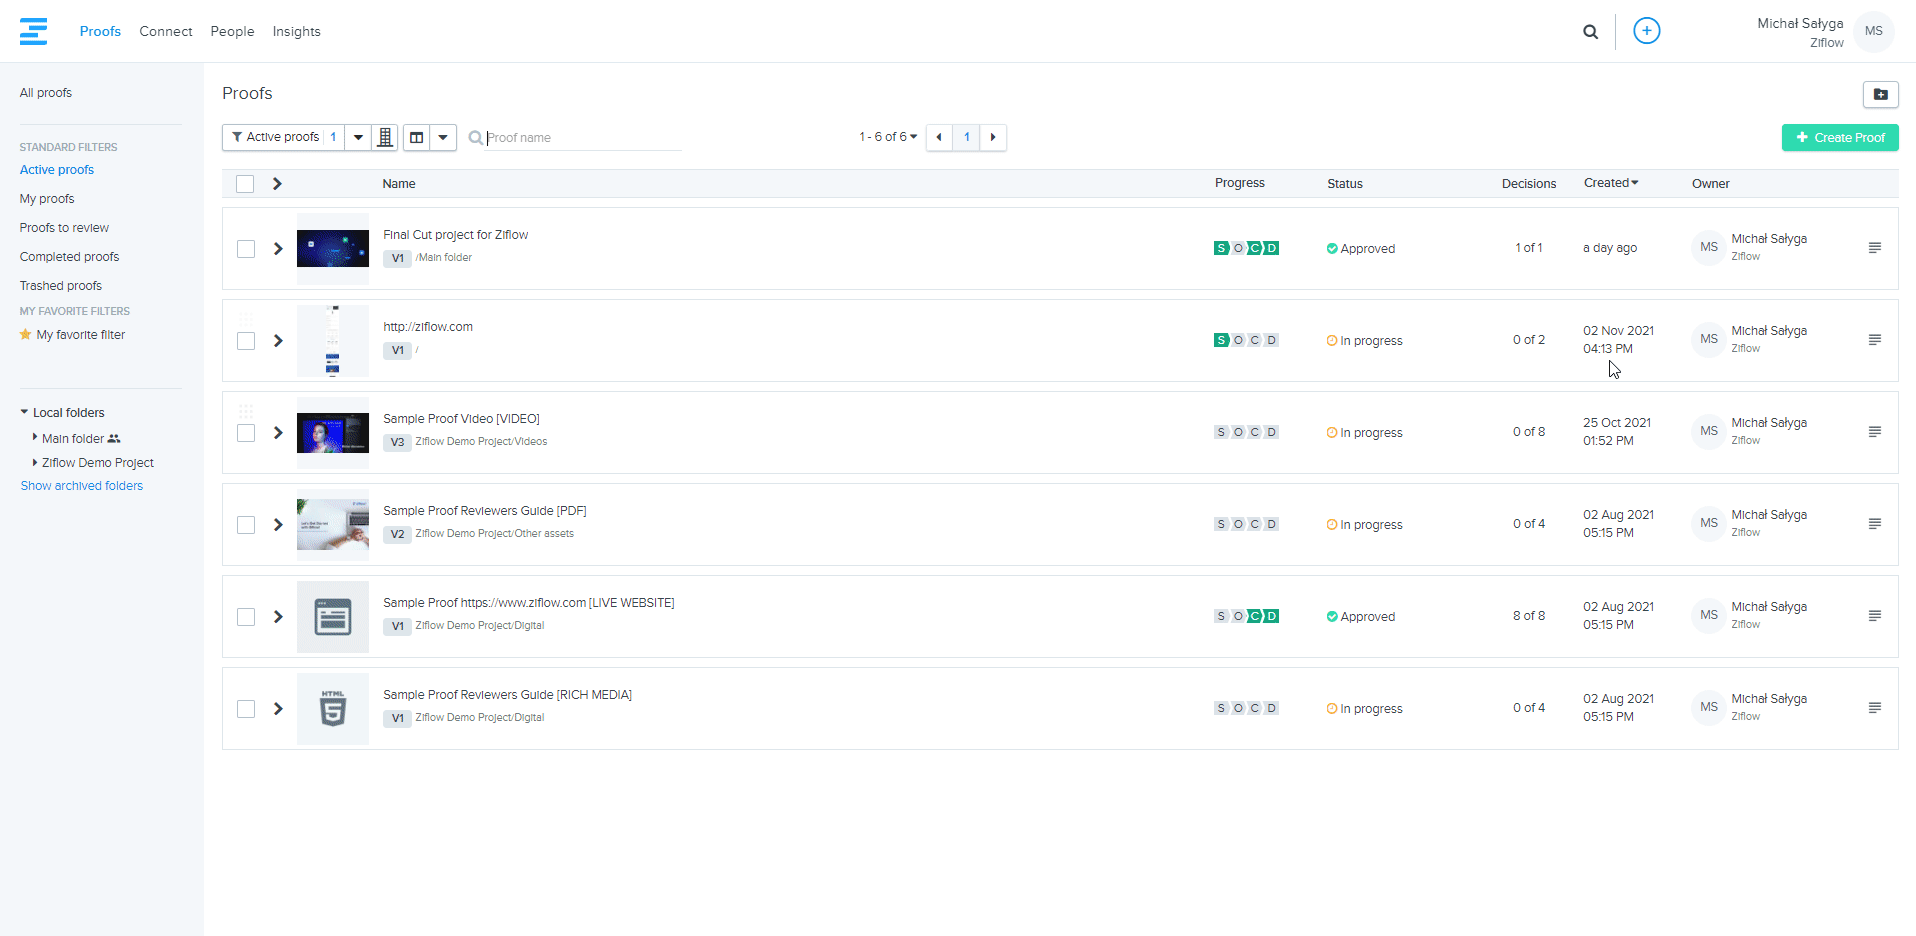The width and height of the screenshot is (1916, 936).
Task: Toggle the grouped list view icon
Action: click(x=385, y=137)
